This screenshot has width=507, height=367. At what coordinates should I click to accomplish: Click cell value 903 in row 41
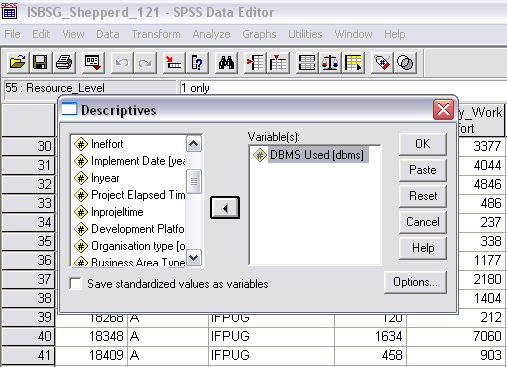coord(457,355)
